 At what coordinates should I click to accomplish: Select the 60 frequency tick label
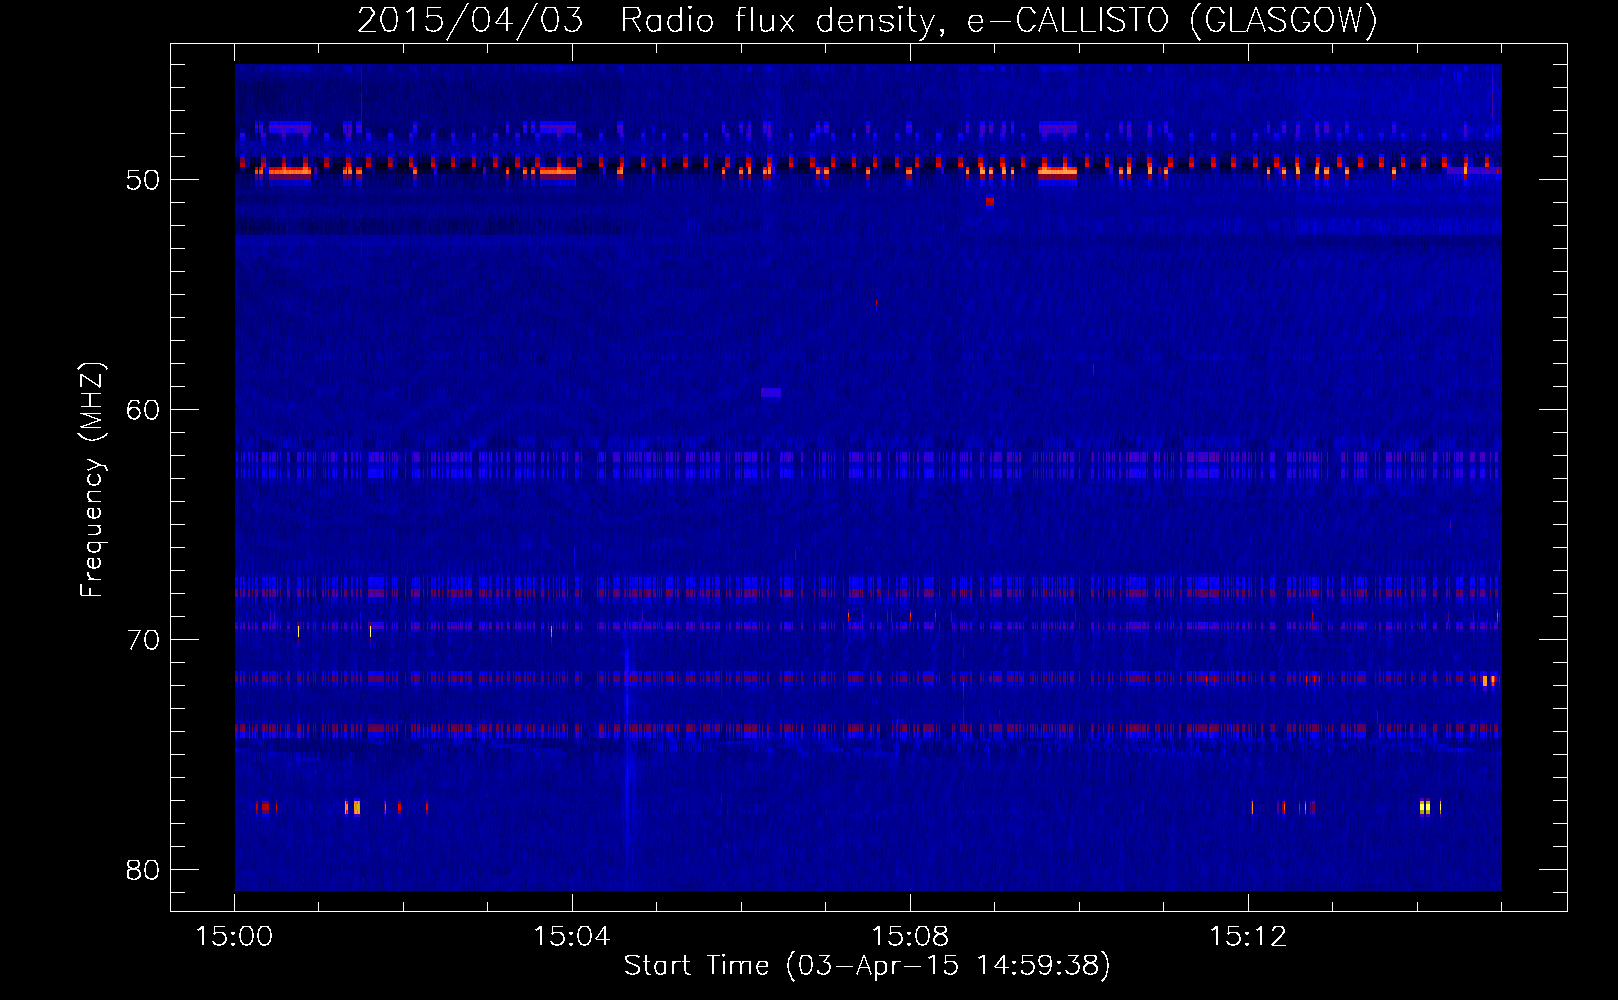143,410
